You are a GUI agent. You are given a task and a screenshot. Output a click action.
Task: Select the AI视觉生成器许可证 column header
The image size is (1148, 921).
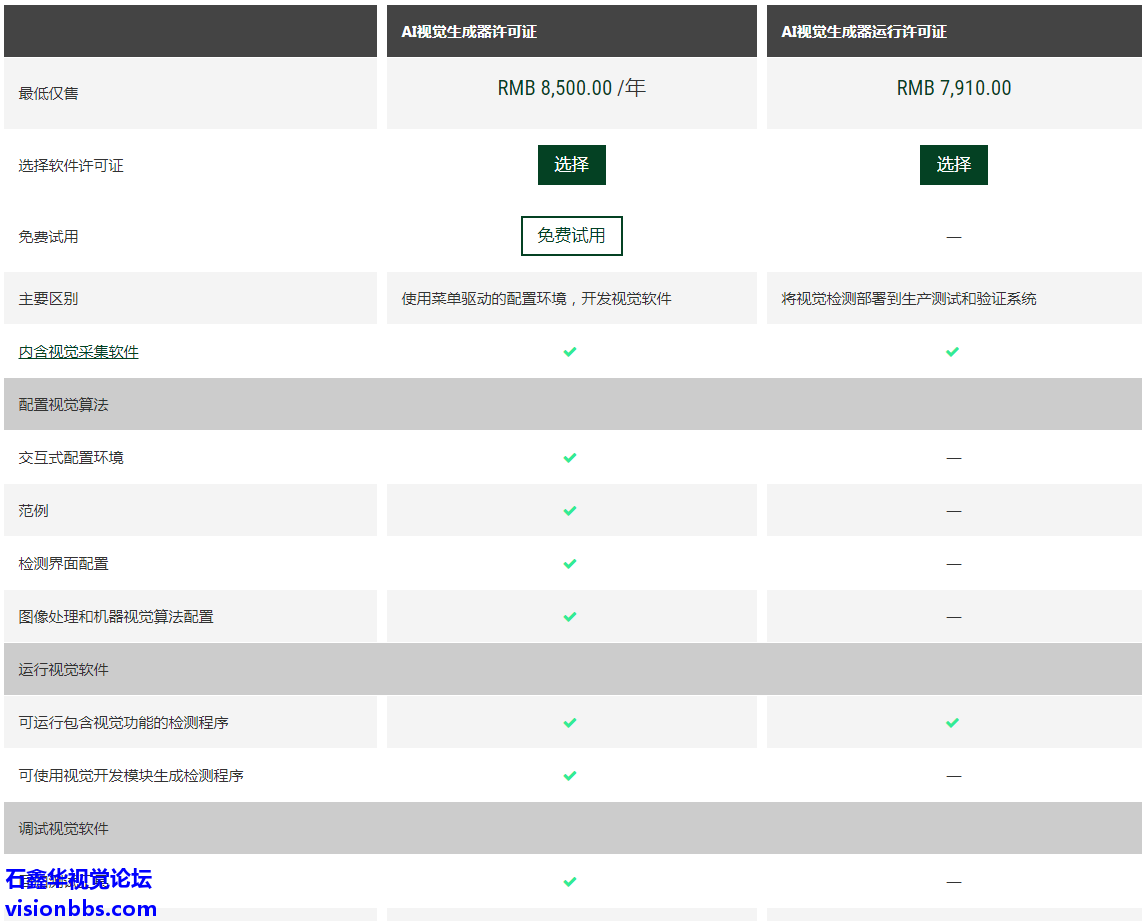click(469, 32)
